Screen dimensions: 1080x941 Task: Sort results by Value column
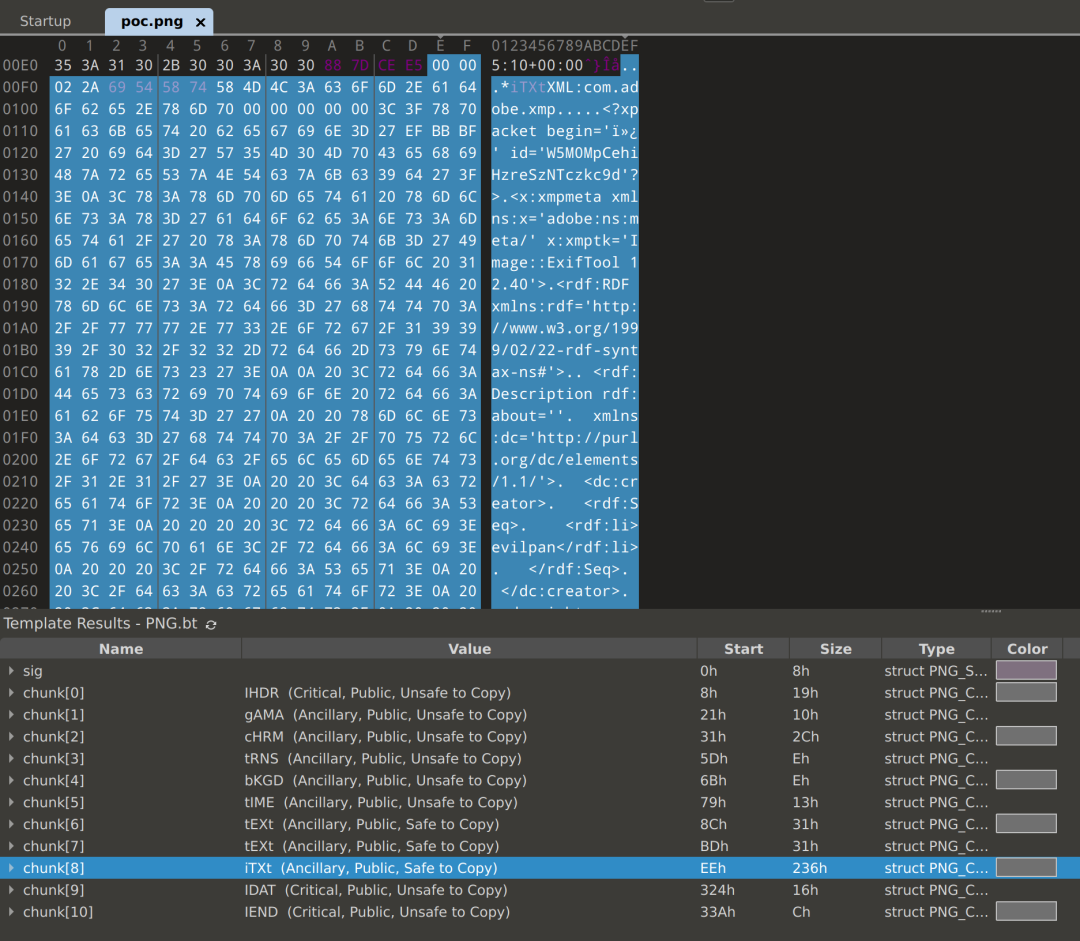[469, 649]
